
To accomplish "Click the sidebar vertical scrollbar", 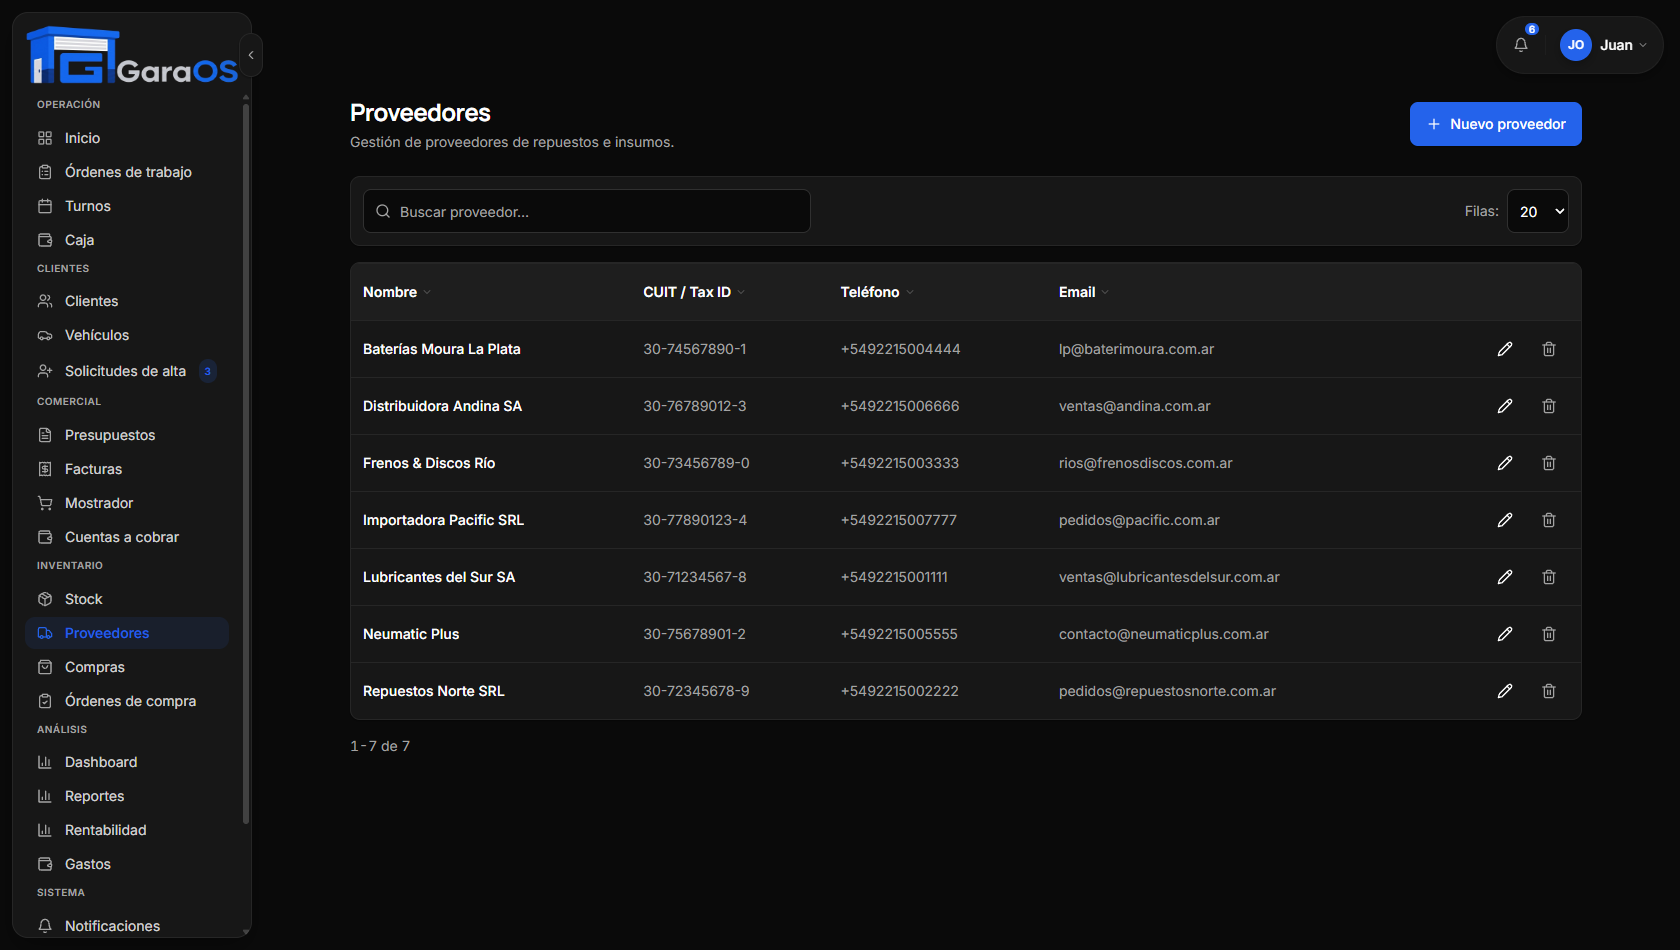I will (x=246, y=465).
